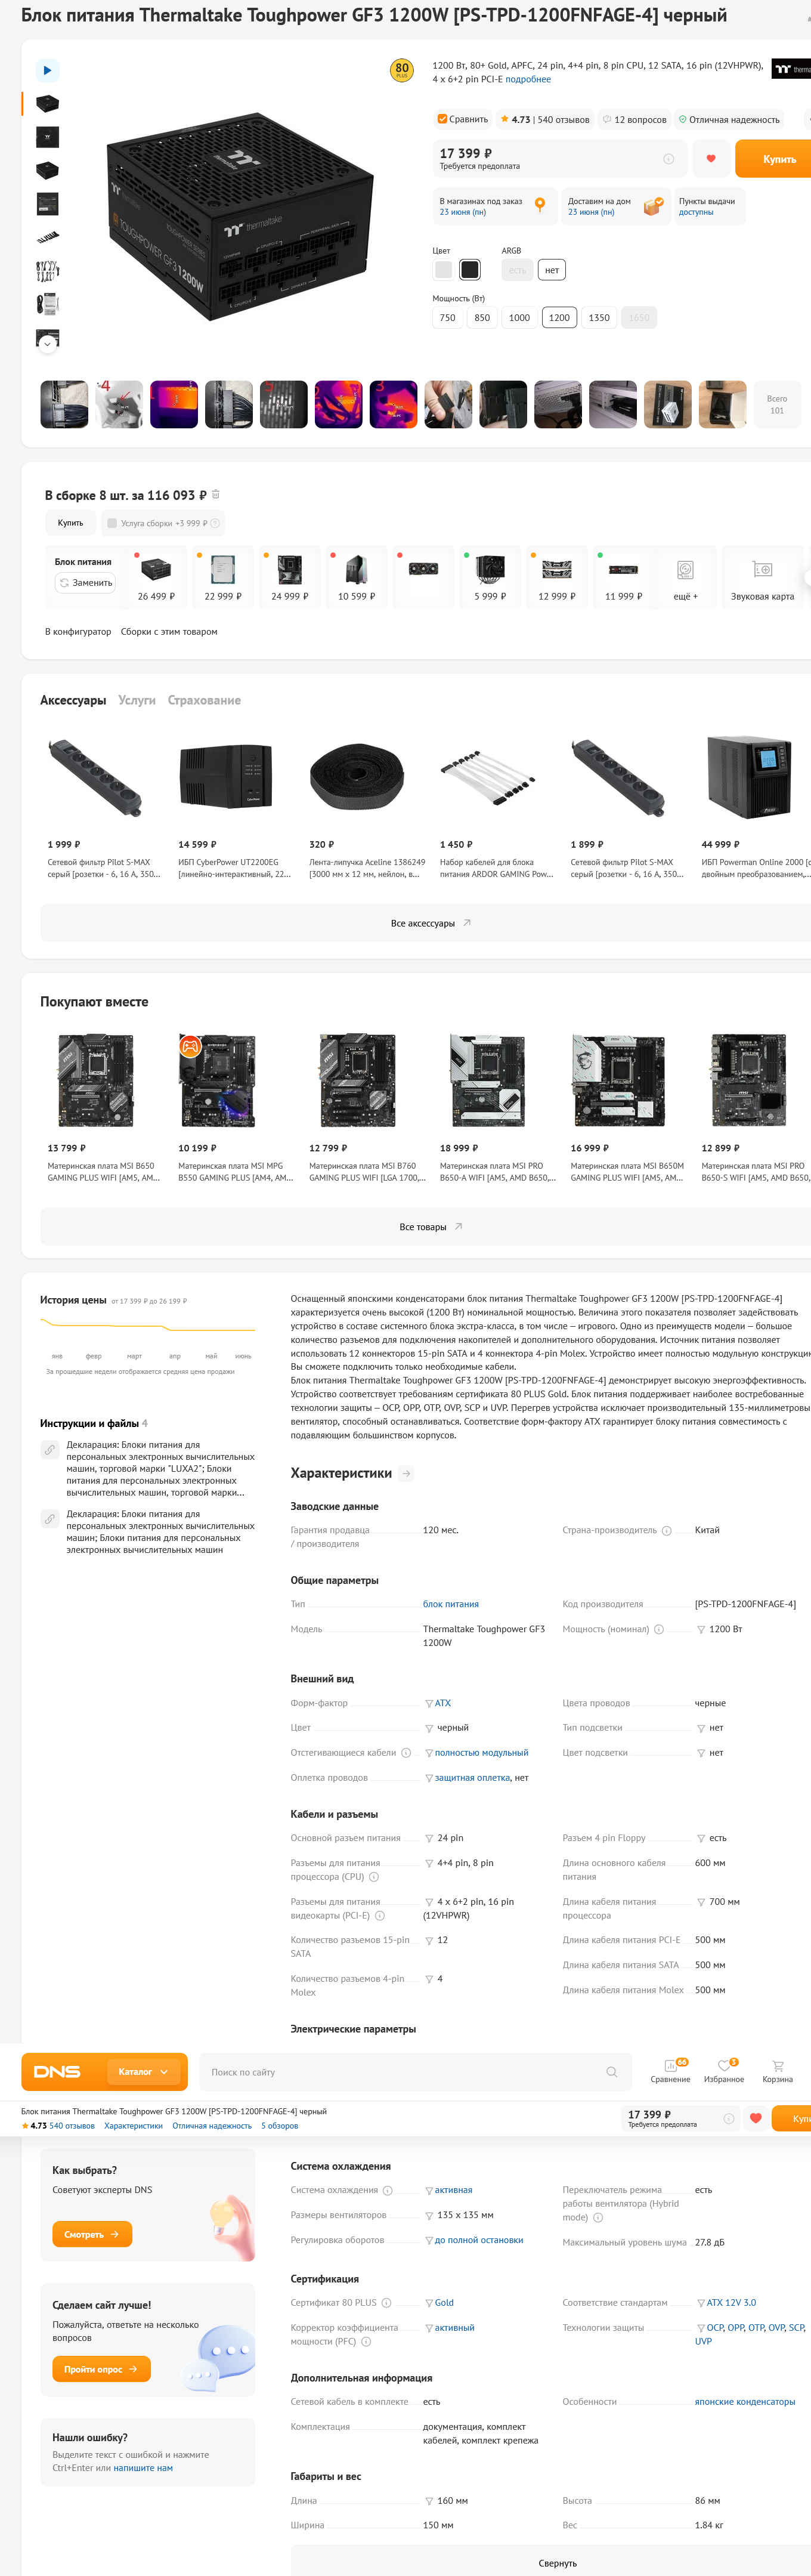Filter by 4 pin Floppy есть
This screenshot has width=811, height=2576.
701,1838
